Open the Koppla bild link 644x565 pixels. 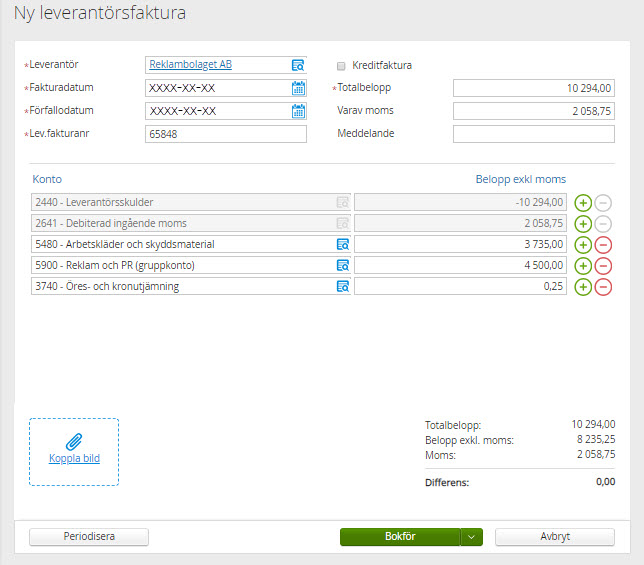(74, 459)
